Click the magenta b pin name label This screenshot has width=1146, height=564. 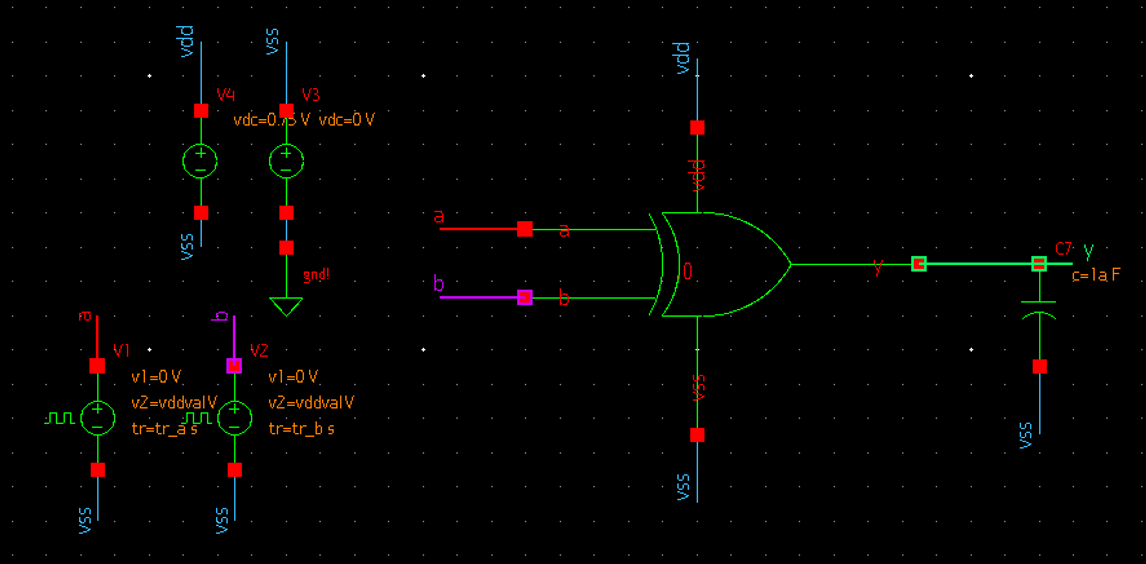click(x=439, y=283)
